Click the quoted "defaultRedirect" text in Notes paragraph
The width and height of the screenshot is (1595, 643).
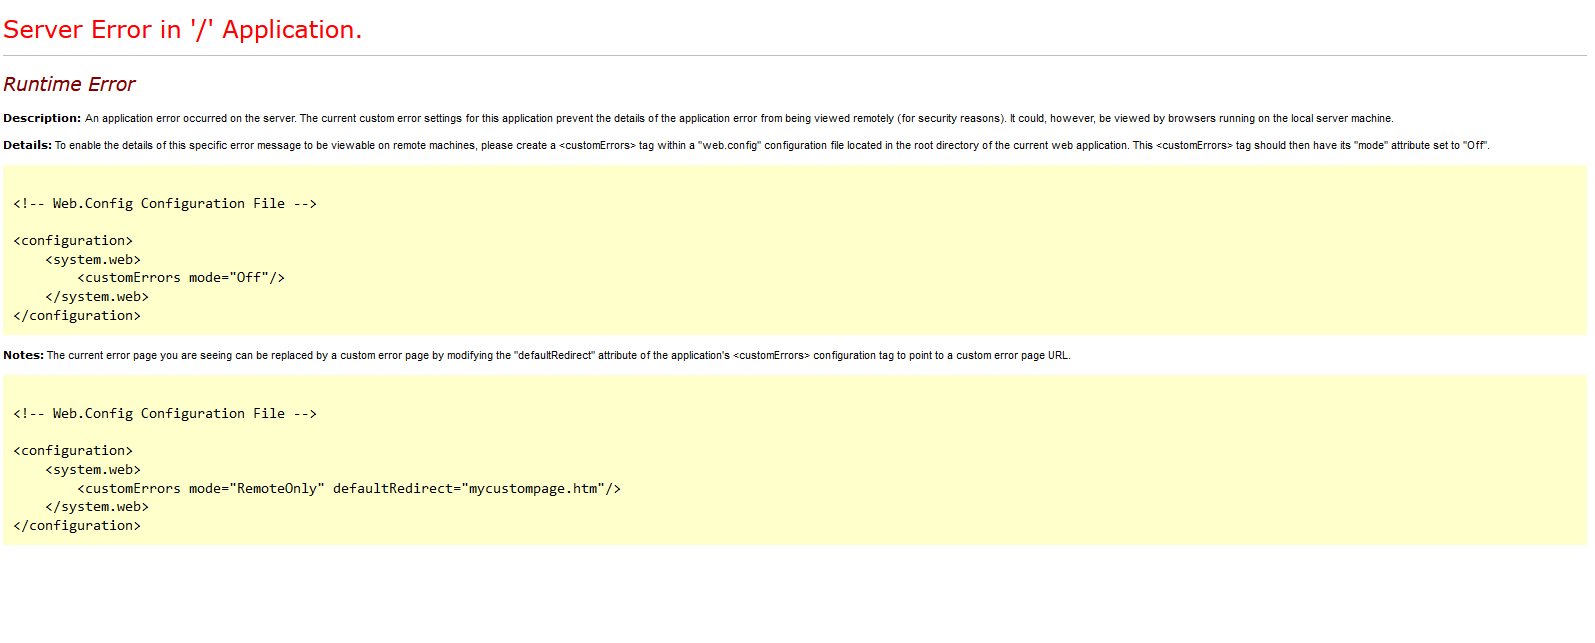point(554,356)
